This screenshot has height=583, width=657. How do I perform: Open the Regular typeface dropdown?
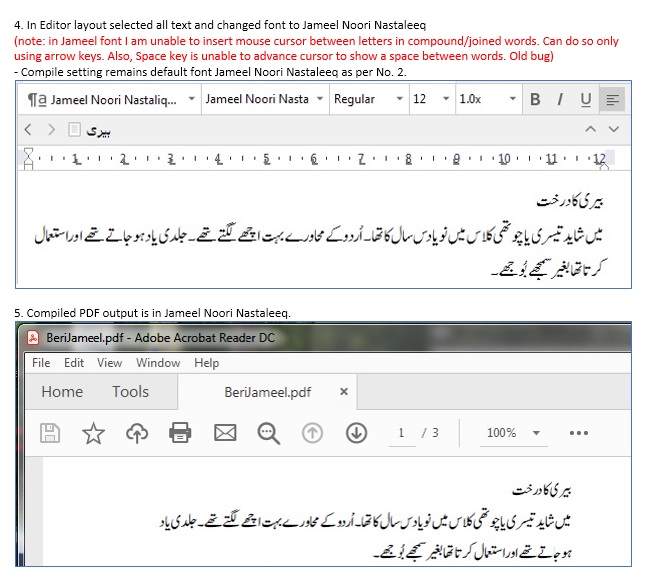369,99
